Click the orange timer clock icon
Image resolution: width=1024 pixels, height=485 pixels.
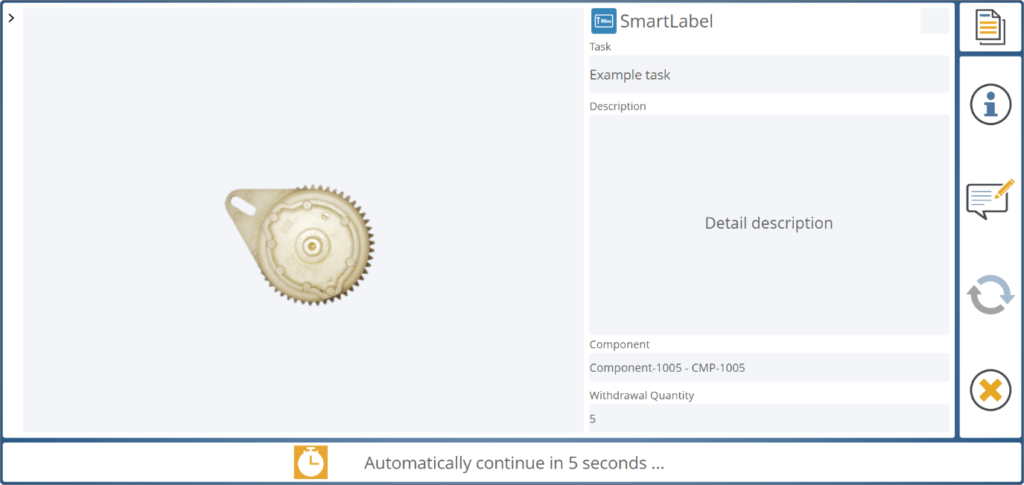(311, 462)
